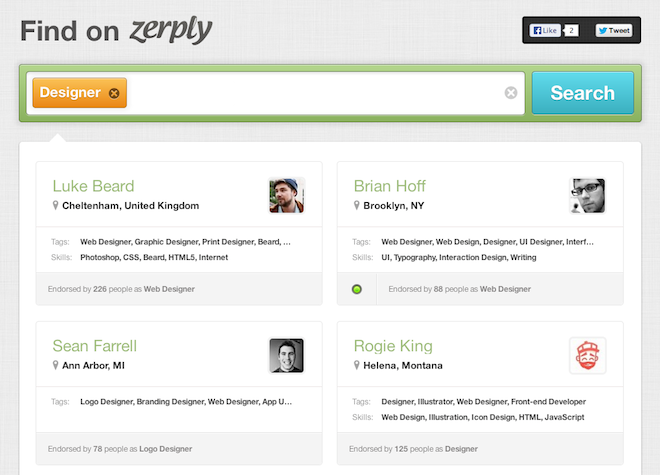Click the Designer orange tag label

click(70, 93)
